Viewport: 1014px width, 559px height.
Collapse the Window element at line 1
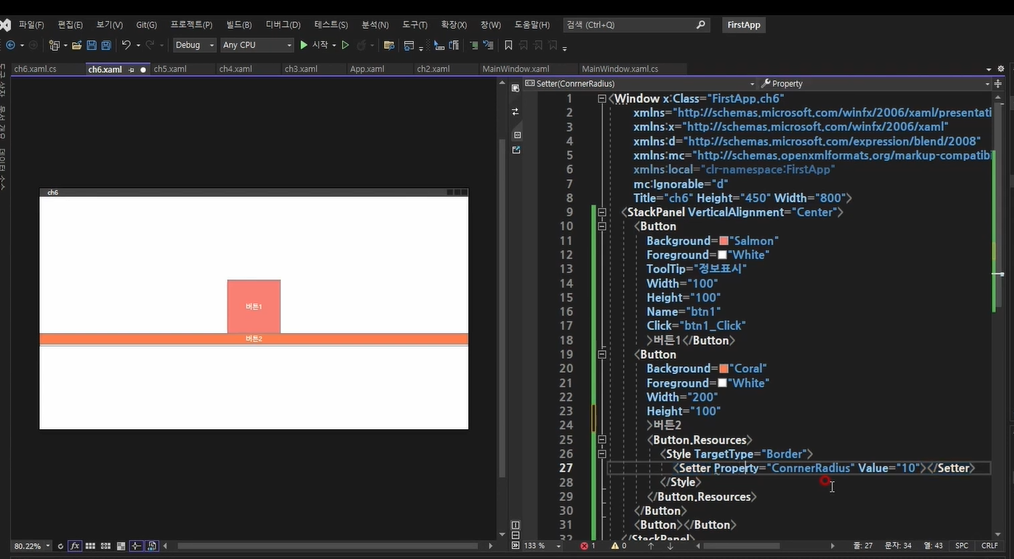[601, 99]
